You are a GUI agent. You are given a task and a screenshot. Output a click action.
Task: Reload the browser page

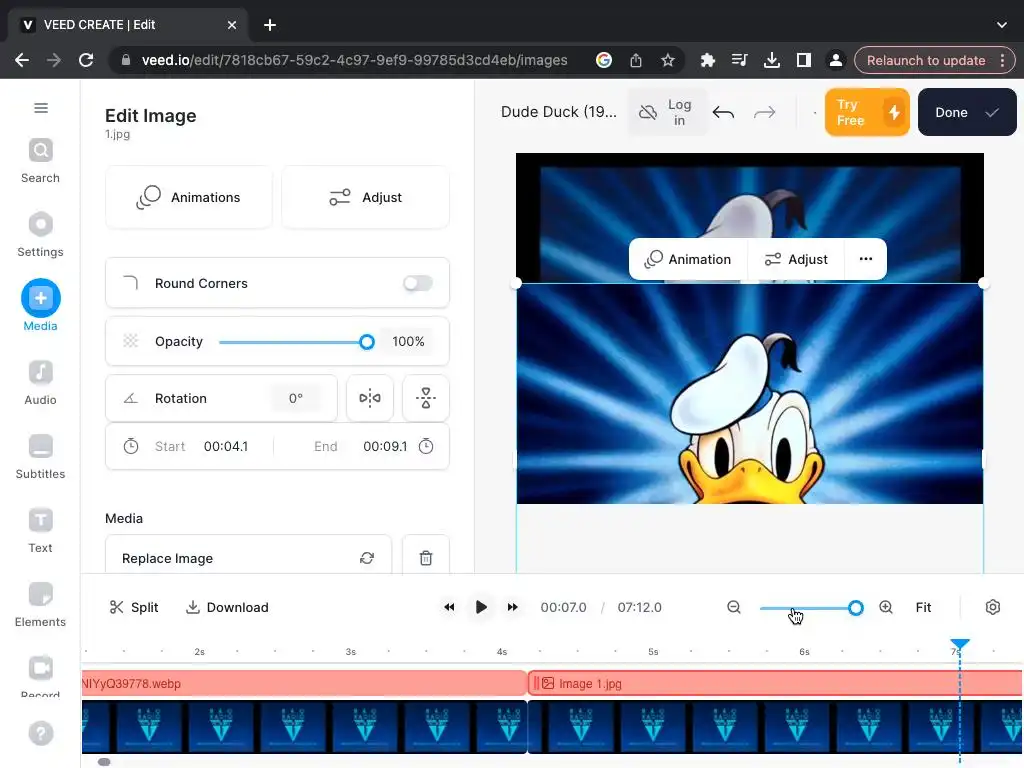(x=86, y=60)
